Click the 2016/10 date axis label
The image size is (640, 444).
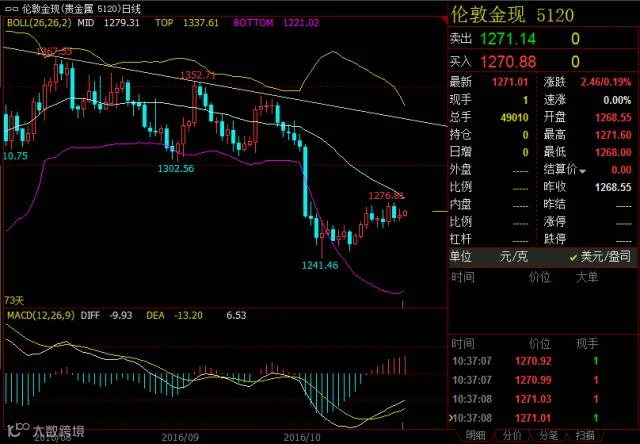coord(302,438)
